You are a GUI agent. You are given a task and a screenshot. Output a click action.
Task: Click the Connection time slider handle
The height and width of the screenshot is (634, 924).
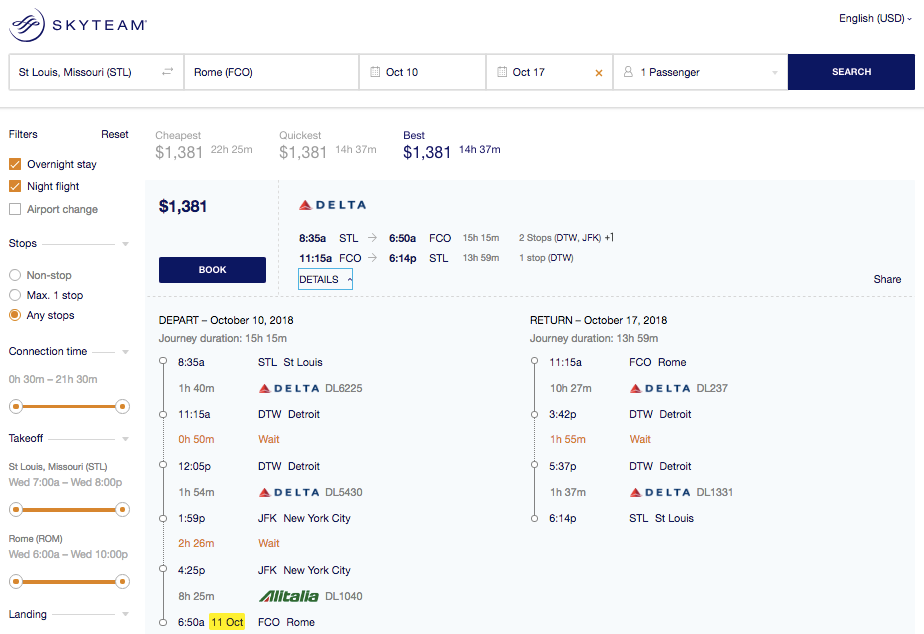tap(16, 407)
